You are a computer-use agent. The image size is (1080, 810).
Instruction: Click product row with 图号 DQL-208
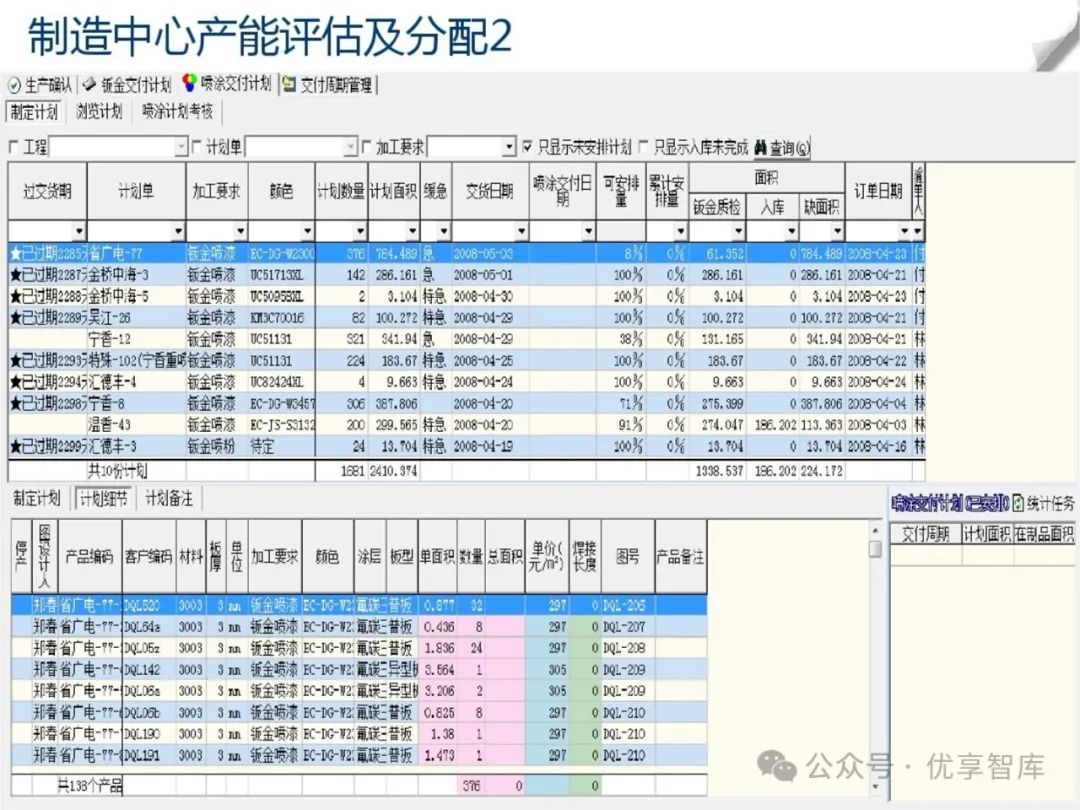[359, 648]
